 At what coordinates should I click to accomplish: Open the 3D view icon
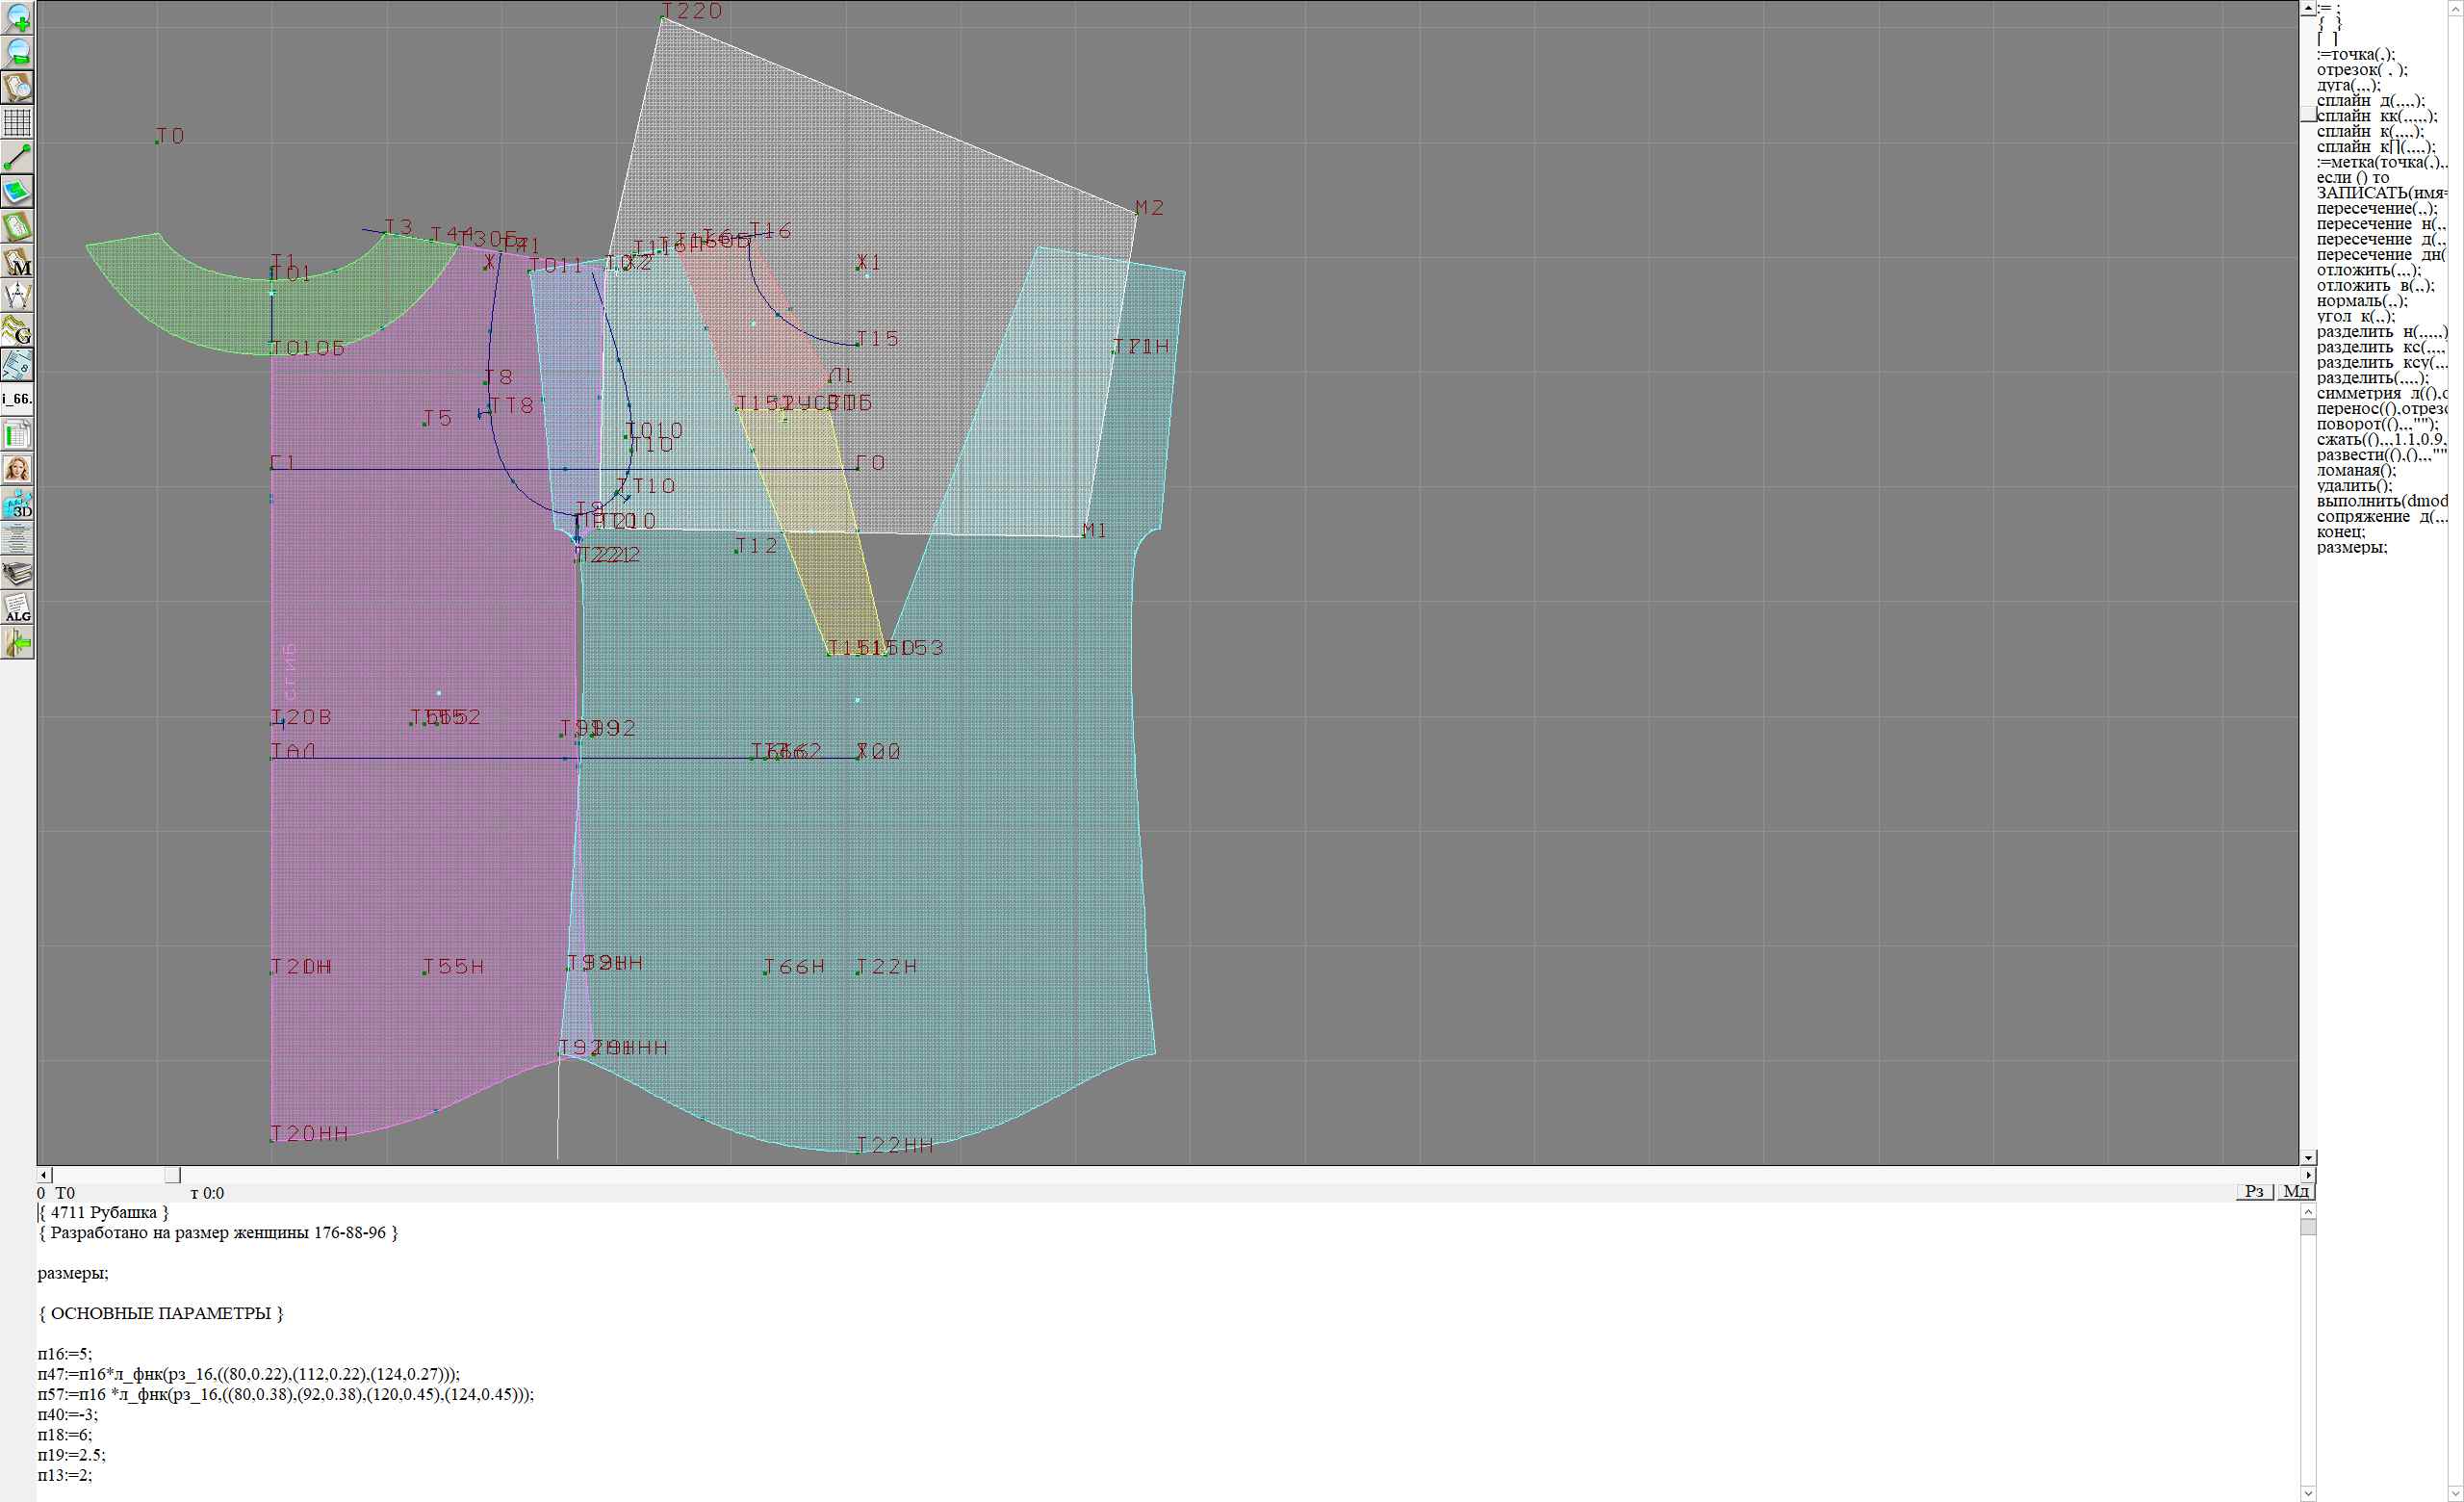18,504
